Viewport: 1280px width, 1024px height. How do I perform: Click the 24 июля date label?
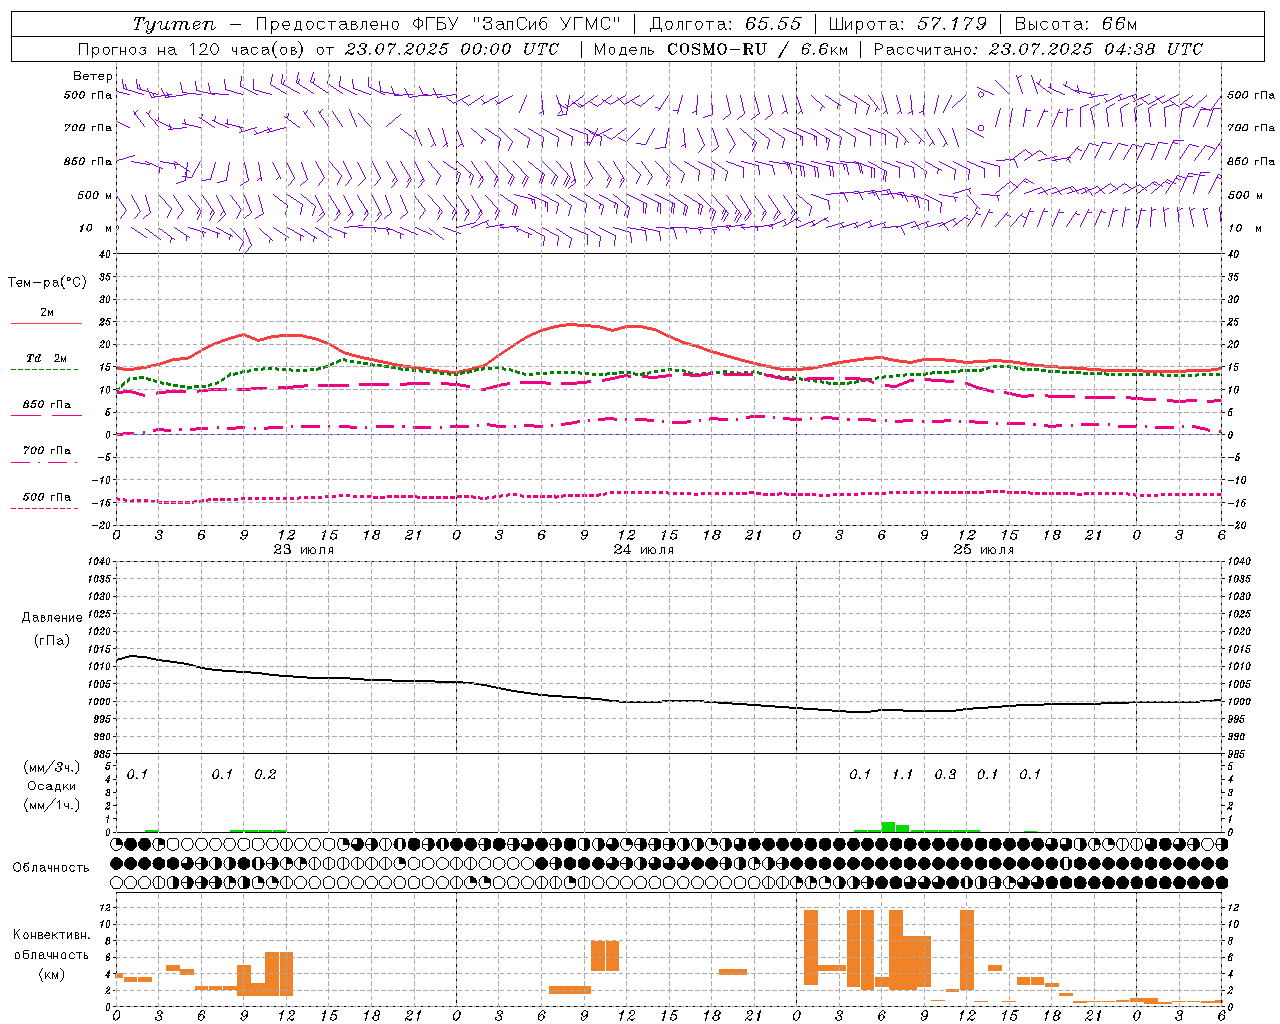pyautogui.click(x=644, y=550)
